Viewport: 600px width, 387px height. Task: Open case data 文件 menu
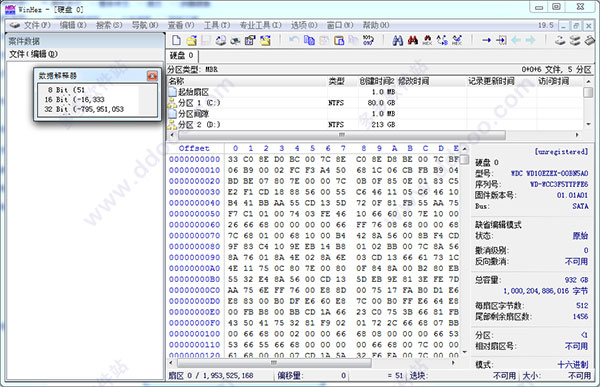click(x=17, y=54)
